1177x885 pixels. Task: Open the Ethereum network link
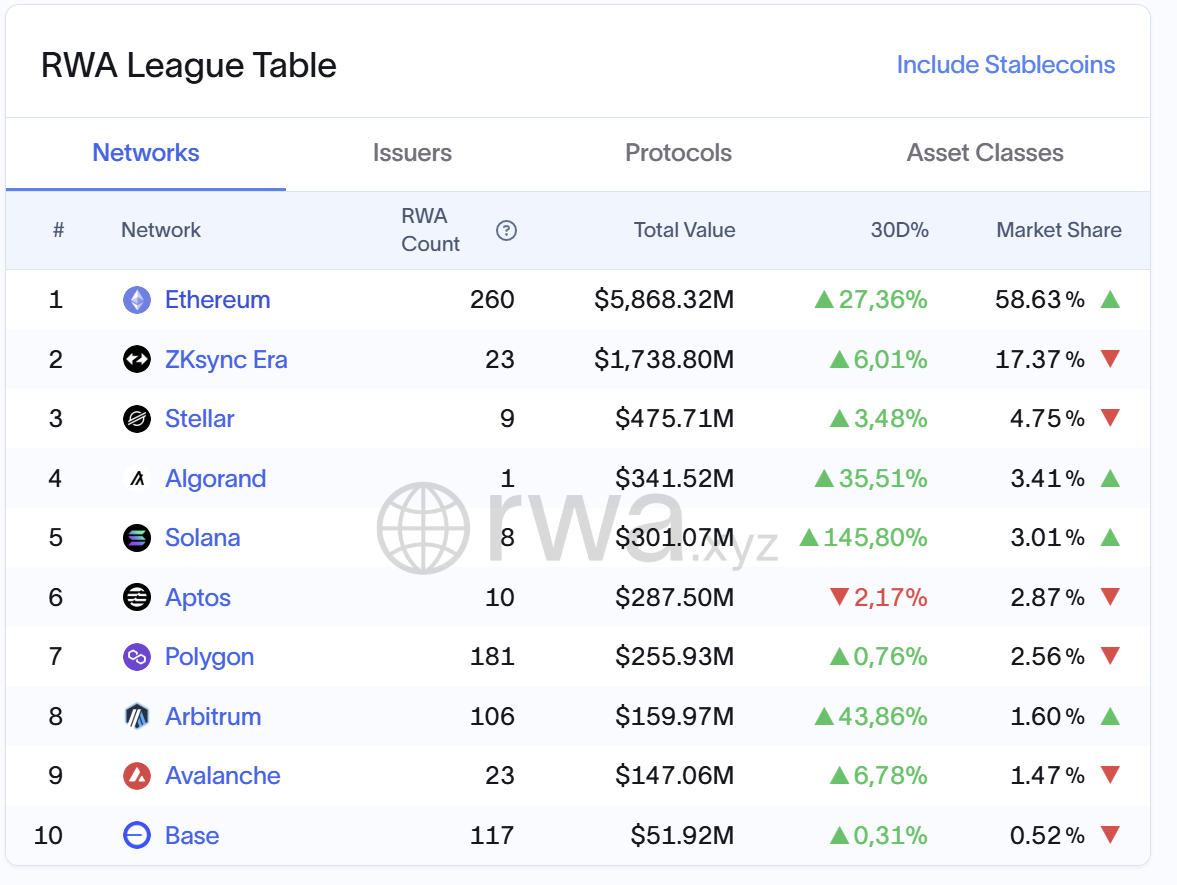pyautogui.click(x=217, y=300)
